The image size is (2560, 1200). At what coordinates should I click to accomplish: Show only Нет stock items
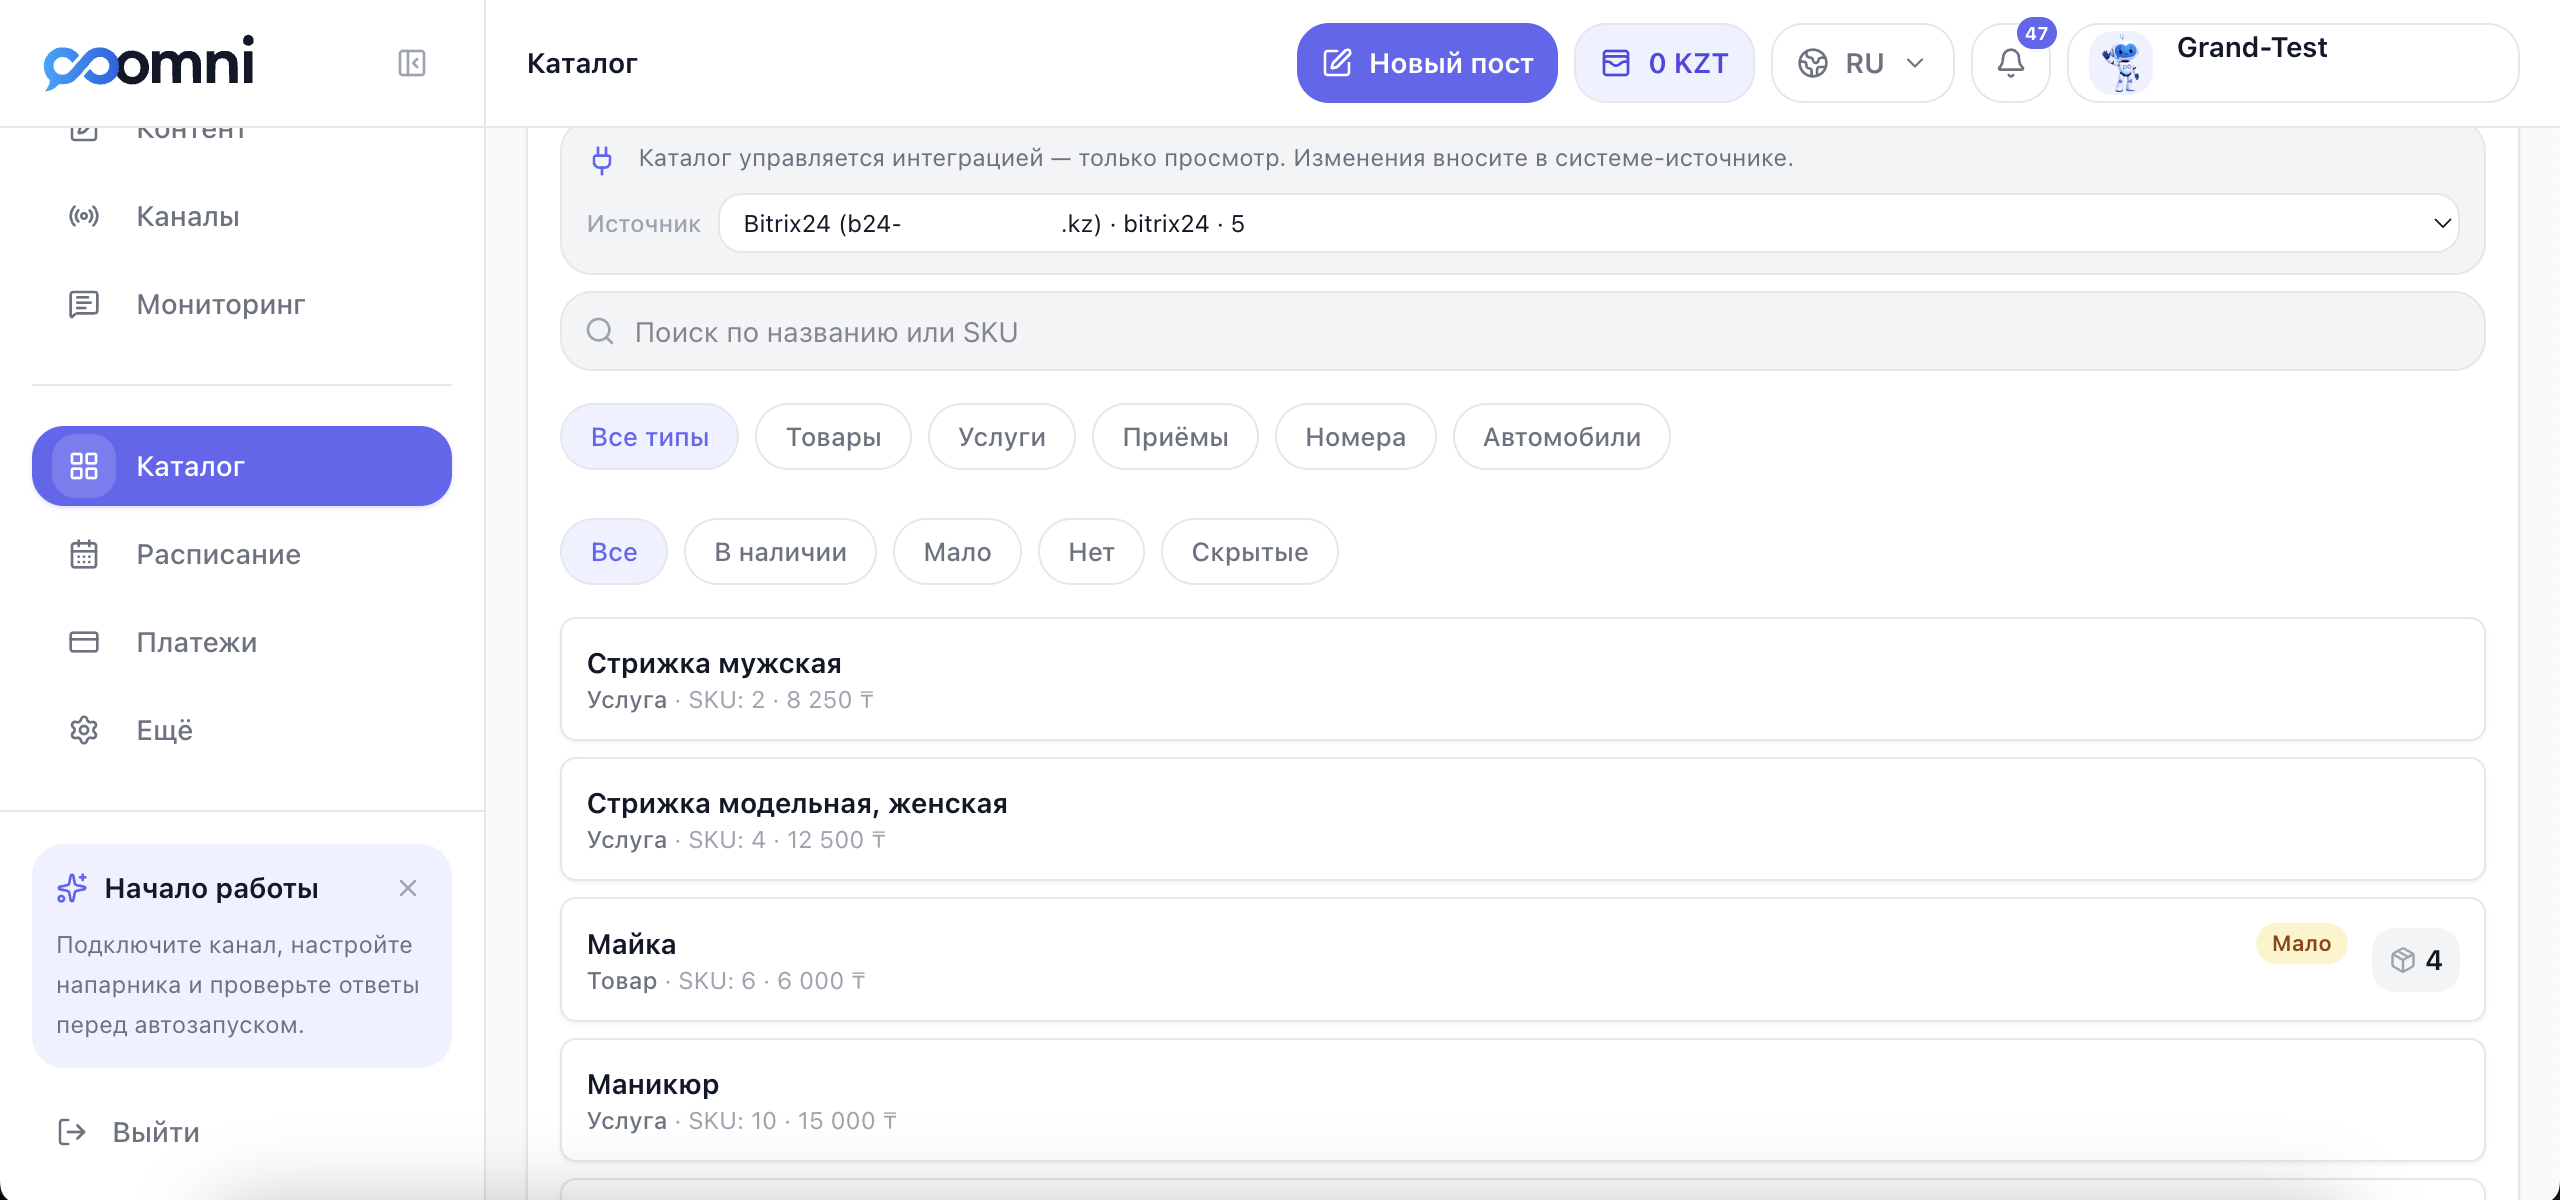click(x=1092, y=552)
